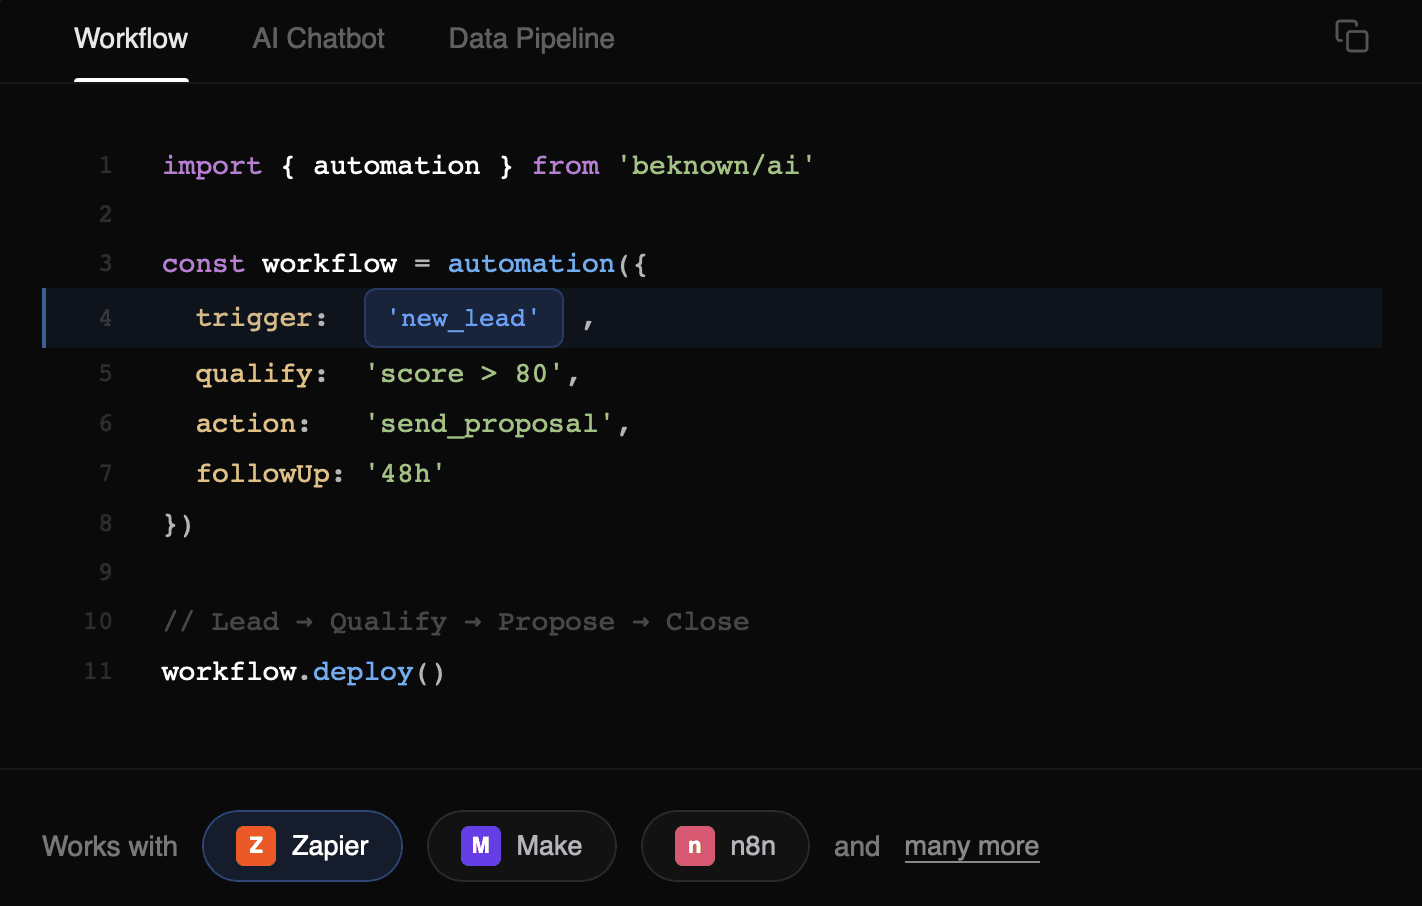Select the Zapier integration pill
The image size is (1422, 906).
click(302, 846)
